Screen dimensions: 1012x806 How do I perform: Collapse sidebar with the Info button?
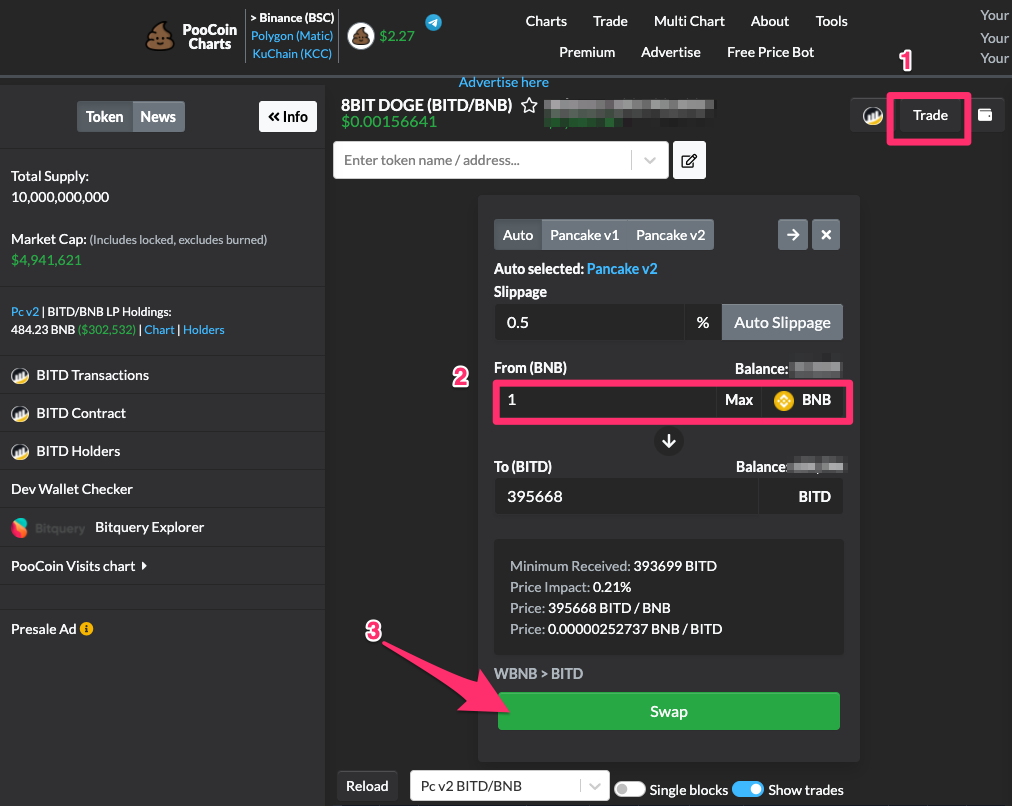[288, 117]
